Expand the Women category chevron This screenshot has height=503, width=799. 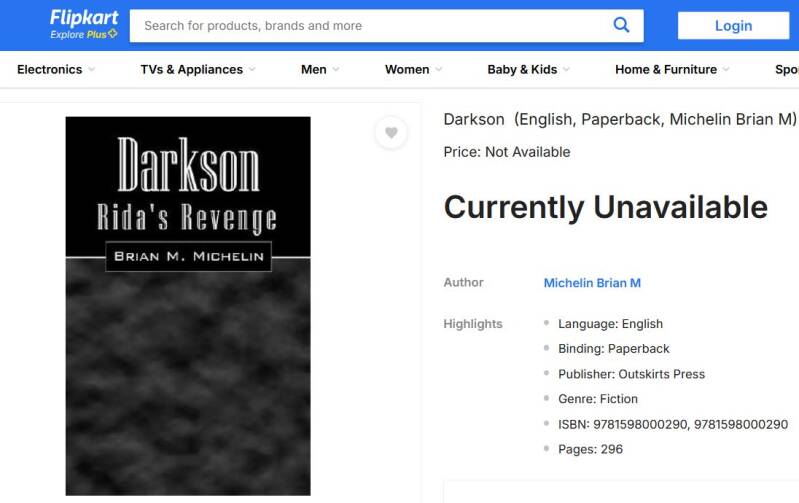[439, 69]
